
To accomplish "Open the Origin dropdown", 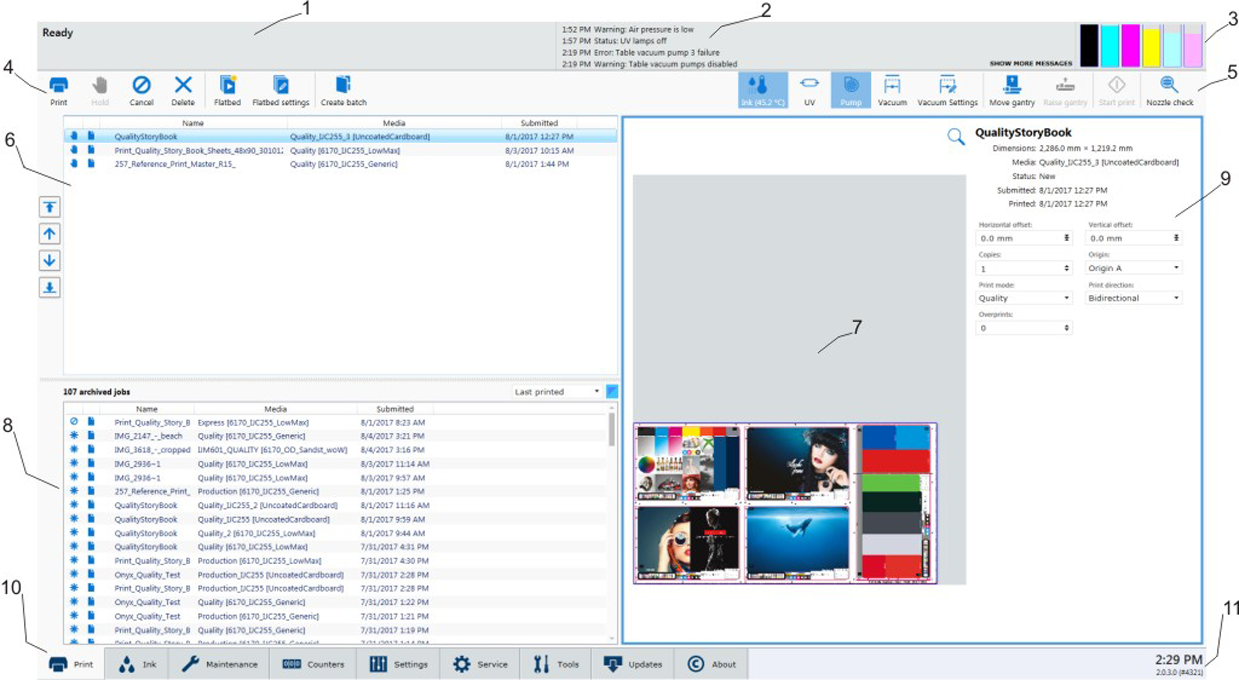I will (x=1135, y=268).
